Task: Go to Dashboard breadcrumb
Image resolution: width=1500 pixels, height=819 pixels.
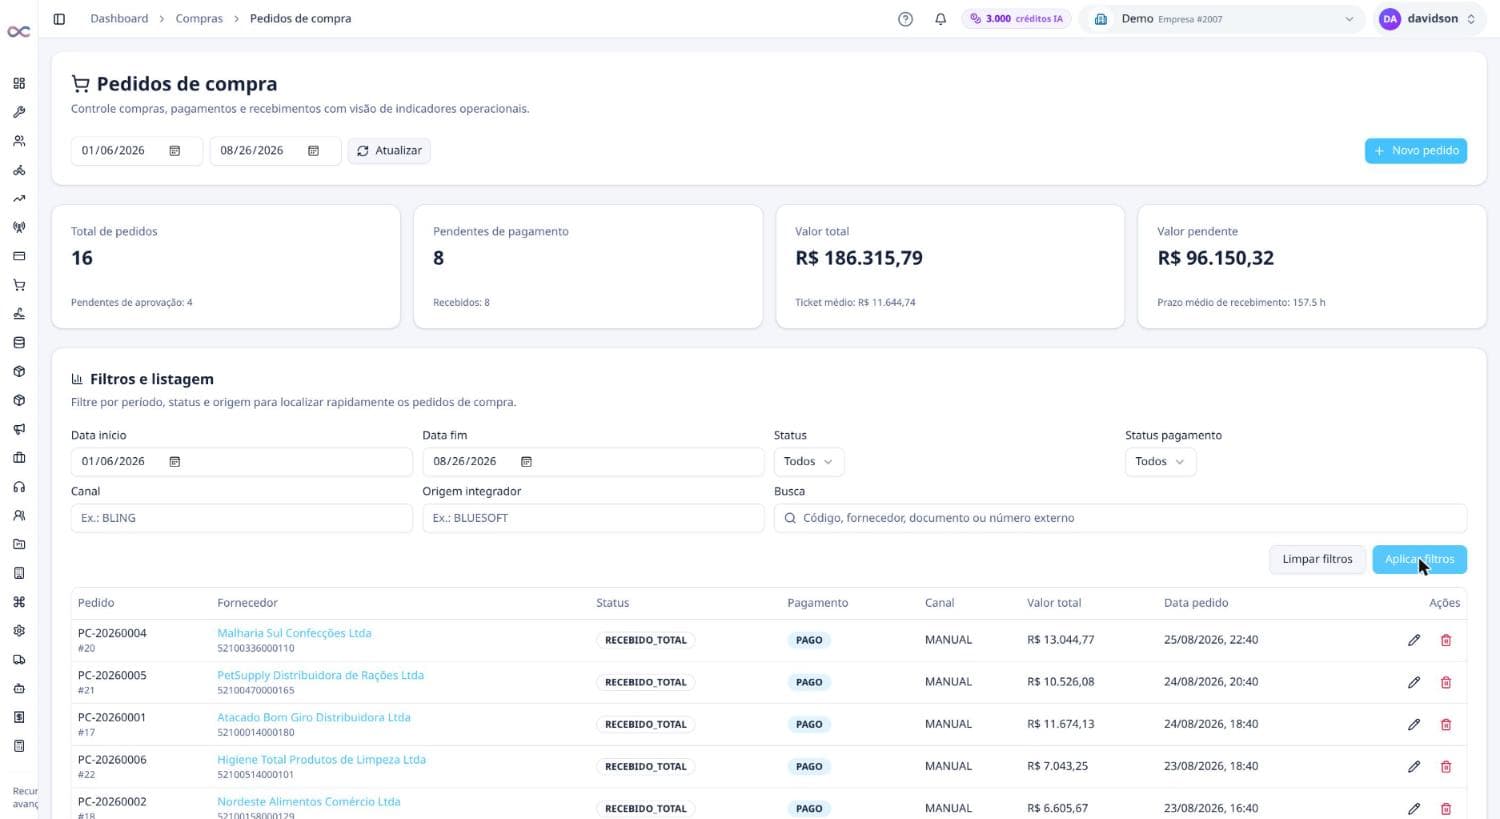Action: click(x=119, y=19)
